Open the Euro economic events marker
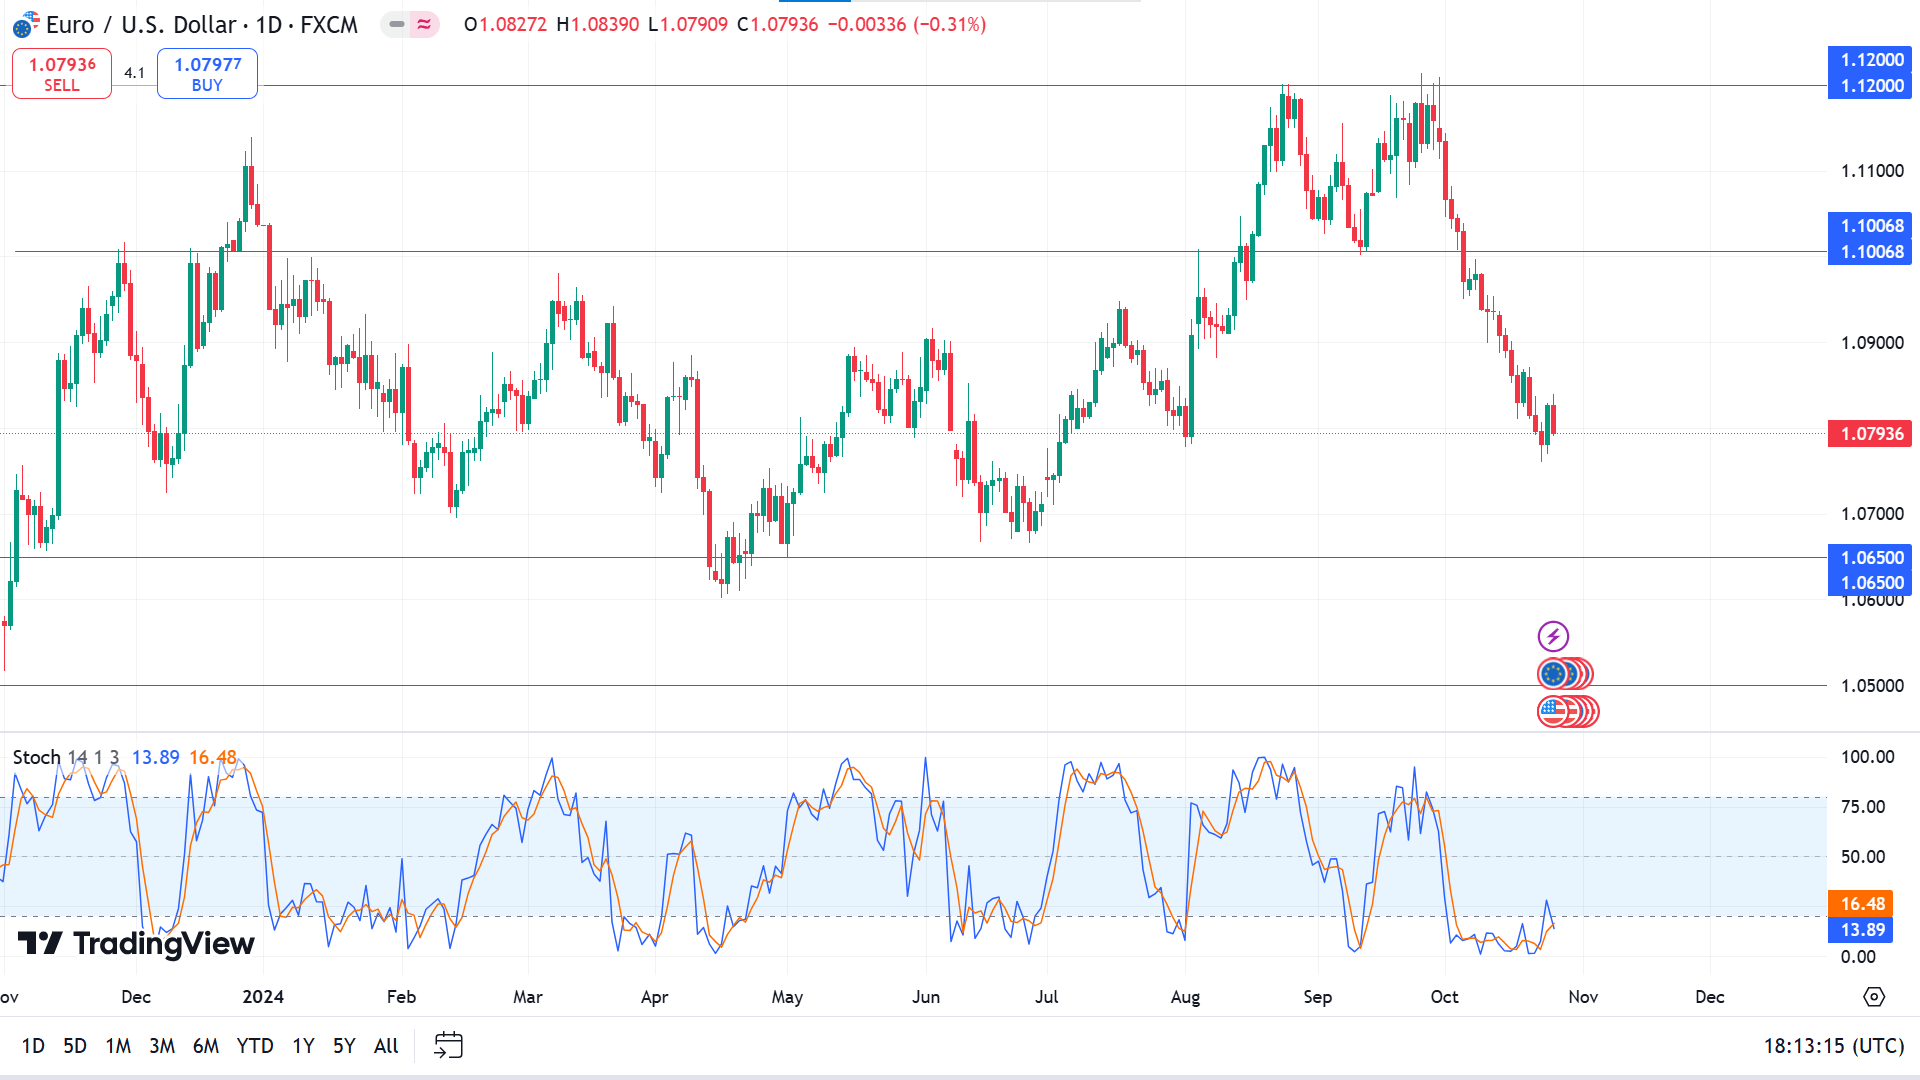Image resolution: width=1920 pixels, height=1080 pixels. [1553, 674]
